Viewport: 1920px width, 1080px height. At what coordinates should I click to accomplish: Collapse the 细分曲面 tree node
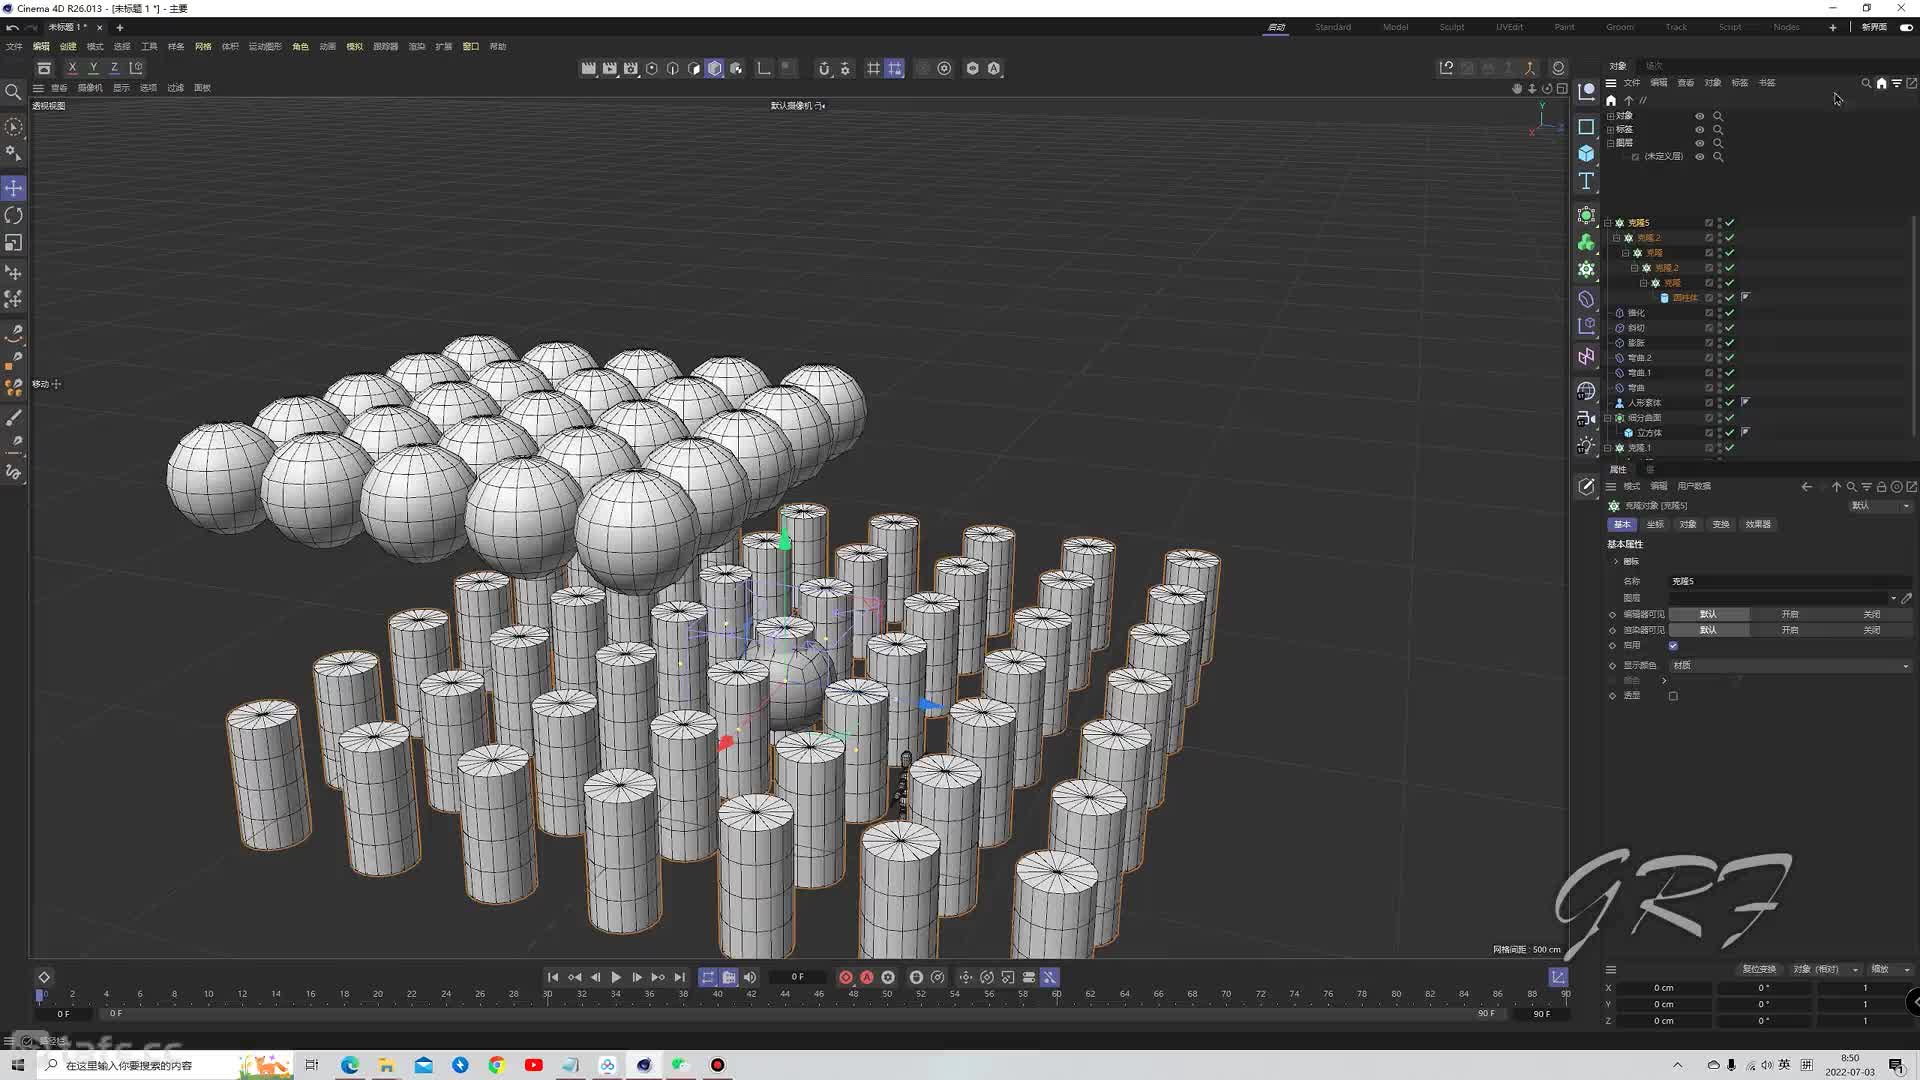(x=1608, y=418)
